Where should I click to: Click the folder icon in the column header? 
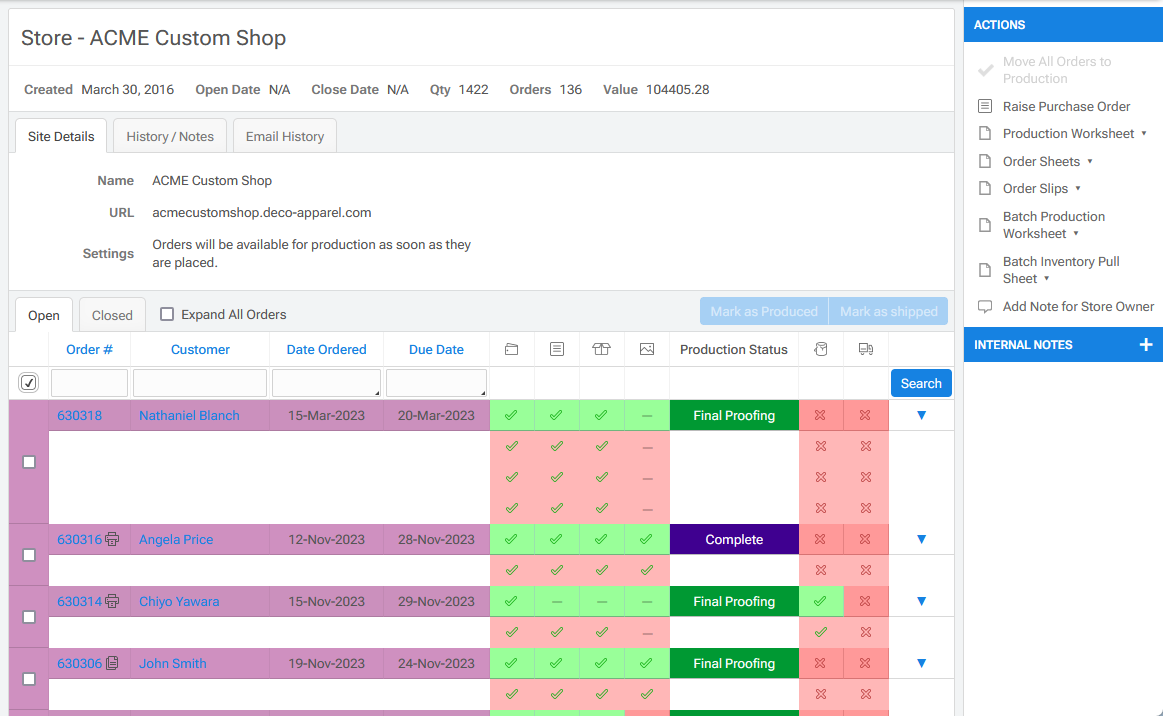point(511,349)
